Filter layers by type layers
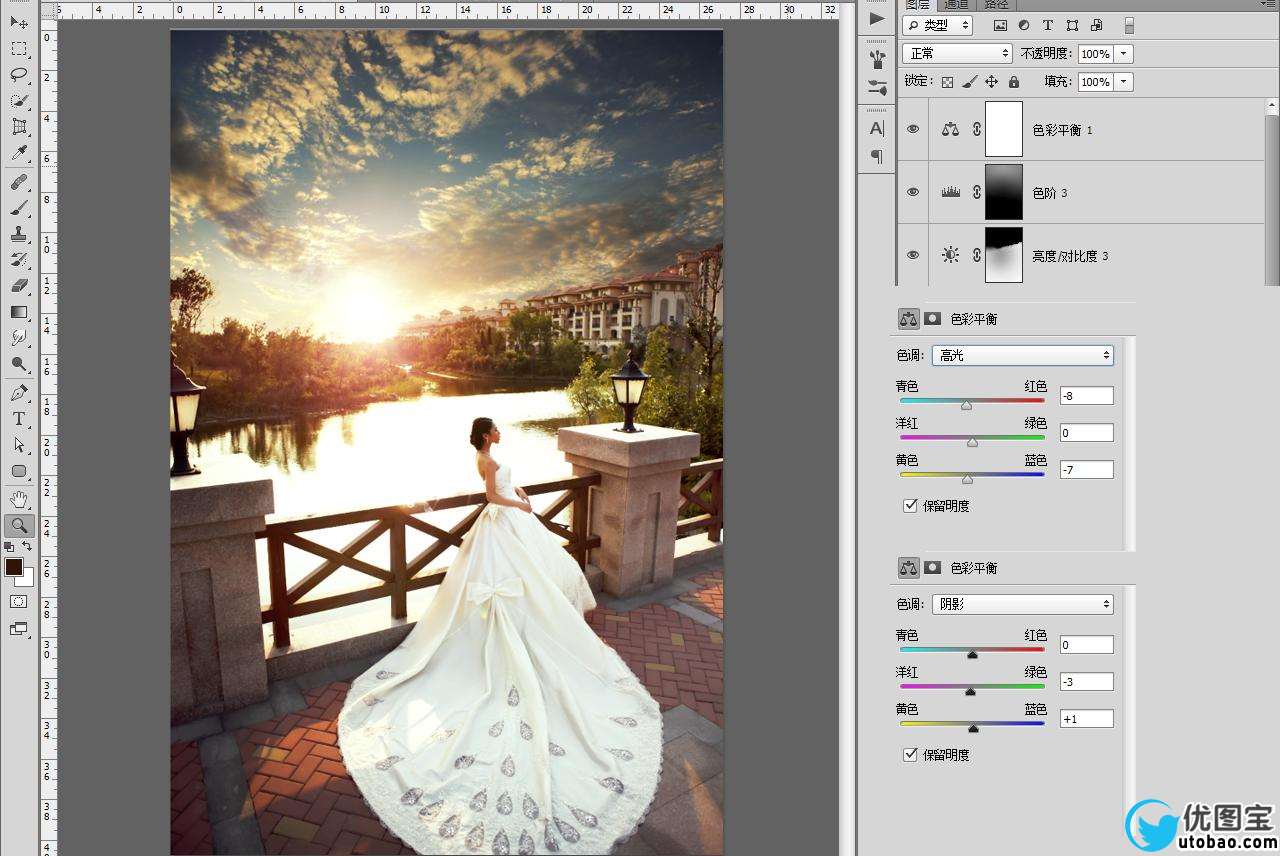Viewport: 1280px width, 856px height. click(1048, 25)
